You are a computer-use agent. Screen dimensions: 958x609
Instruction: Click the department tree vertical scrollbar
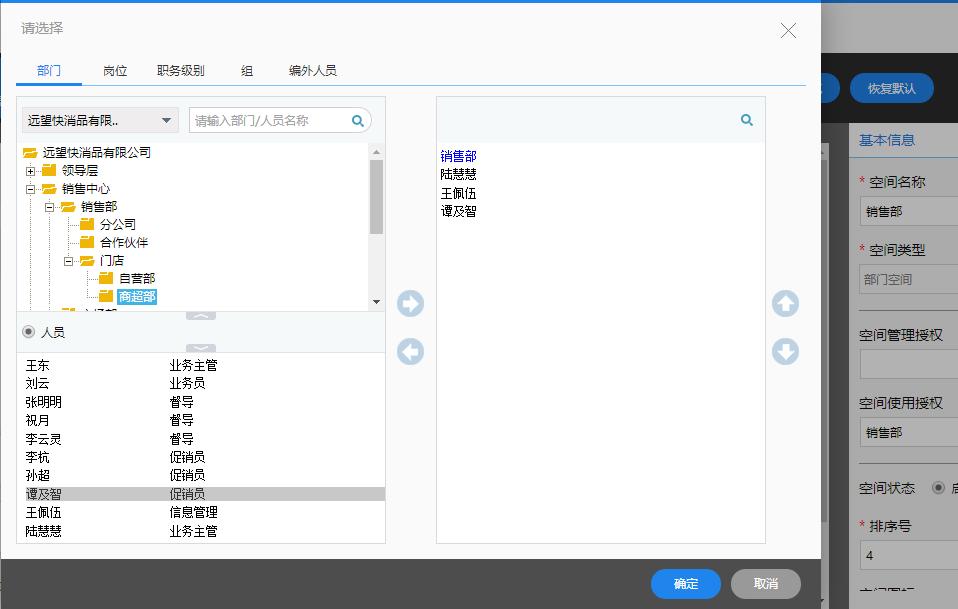pos(376,196)
